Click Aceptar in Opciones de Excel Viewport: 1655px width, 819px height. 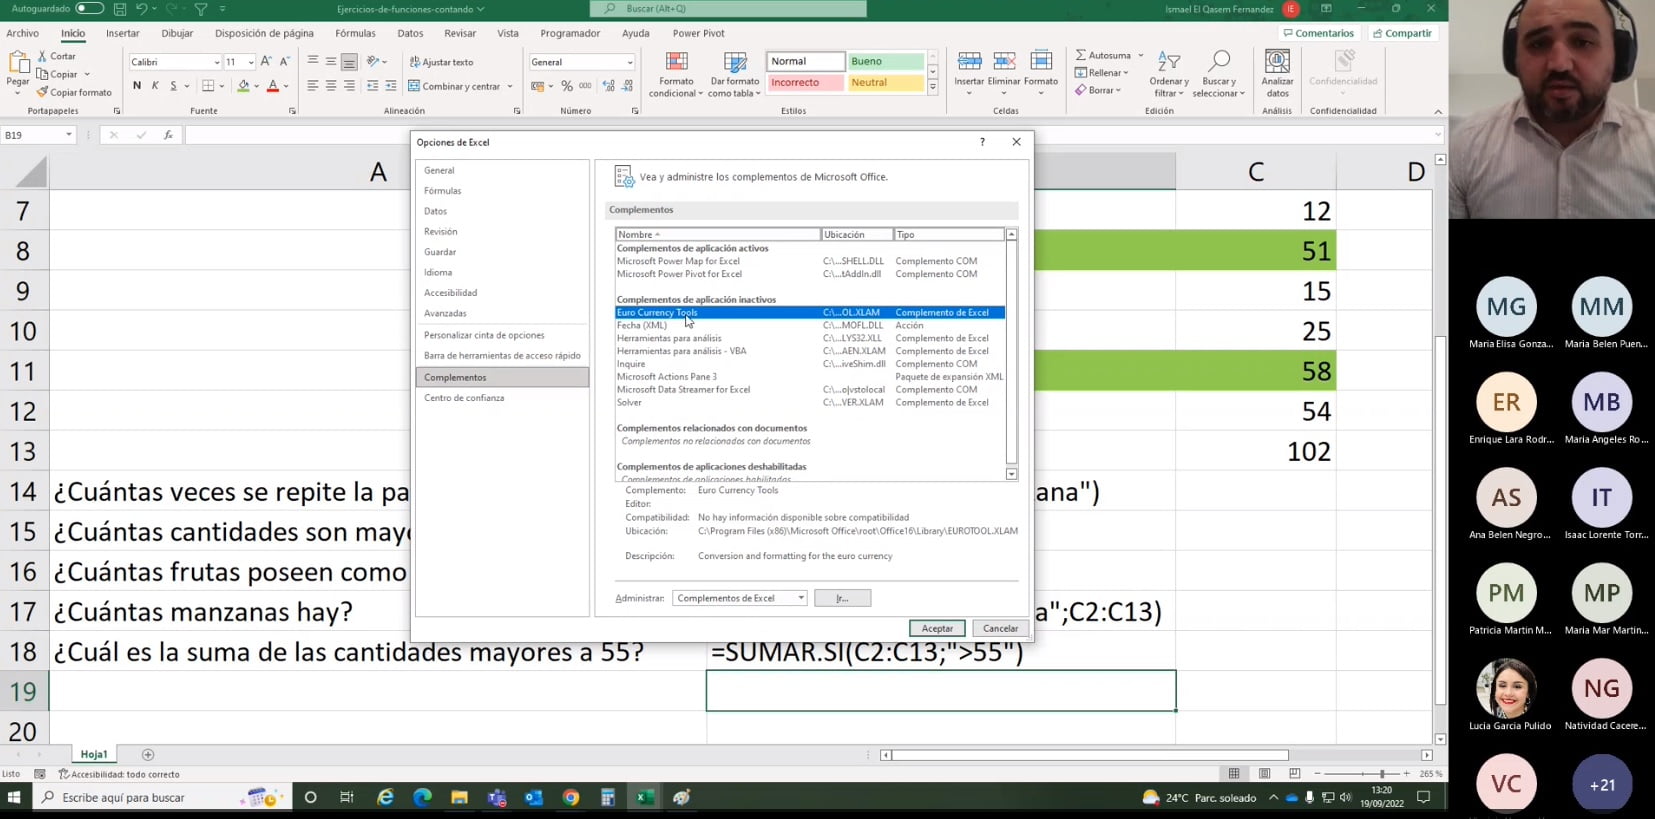(x=937, y=628)
